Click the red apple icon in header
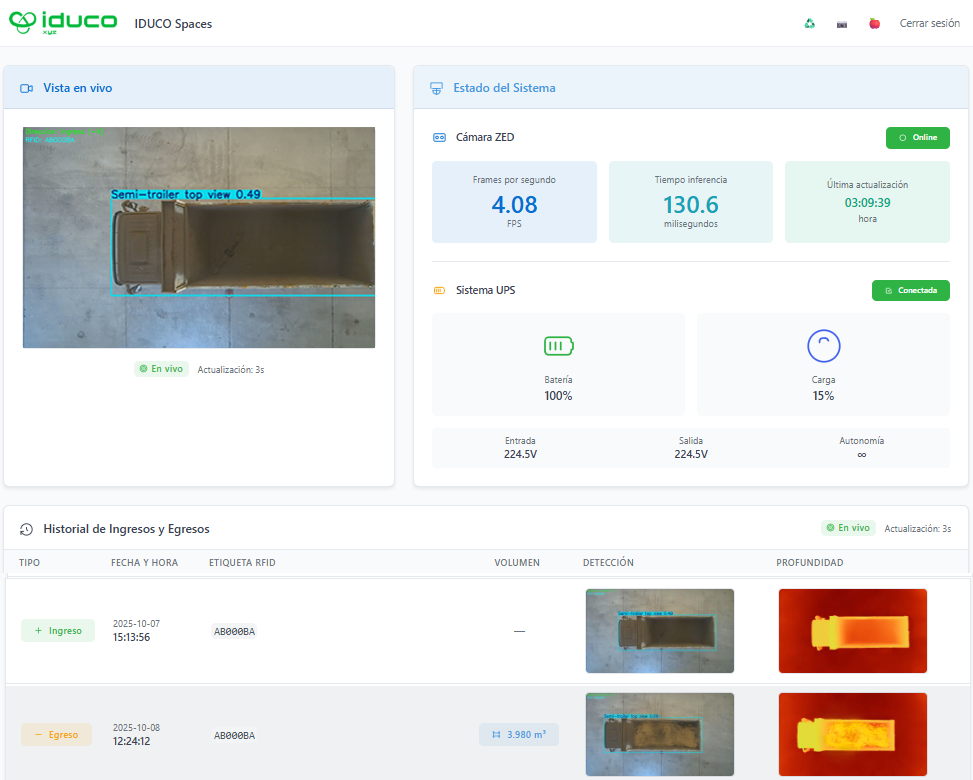This screenshot has width=973, height=780. (x=874, y=24)
